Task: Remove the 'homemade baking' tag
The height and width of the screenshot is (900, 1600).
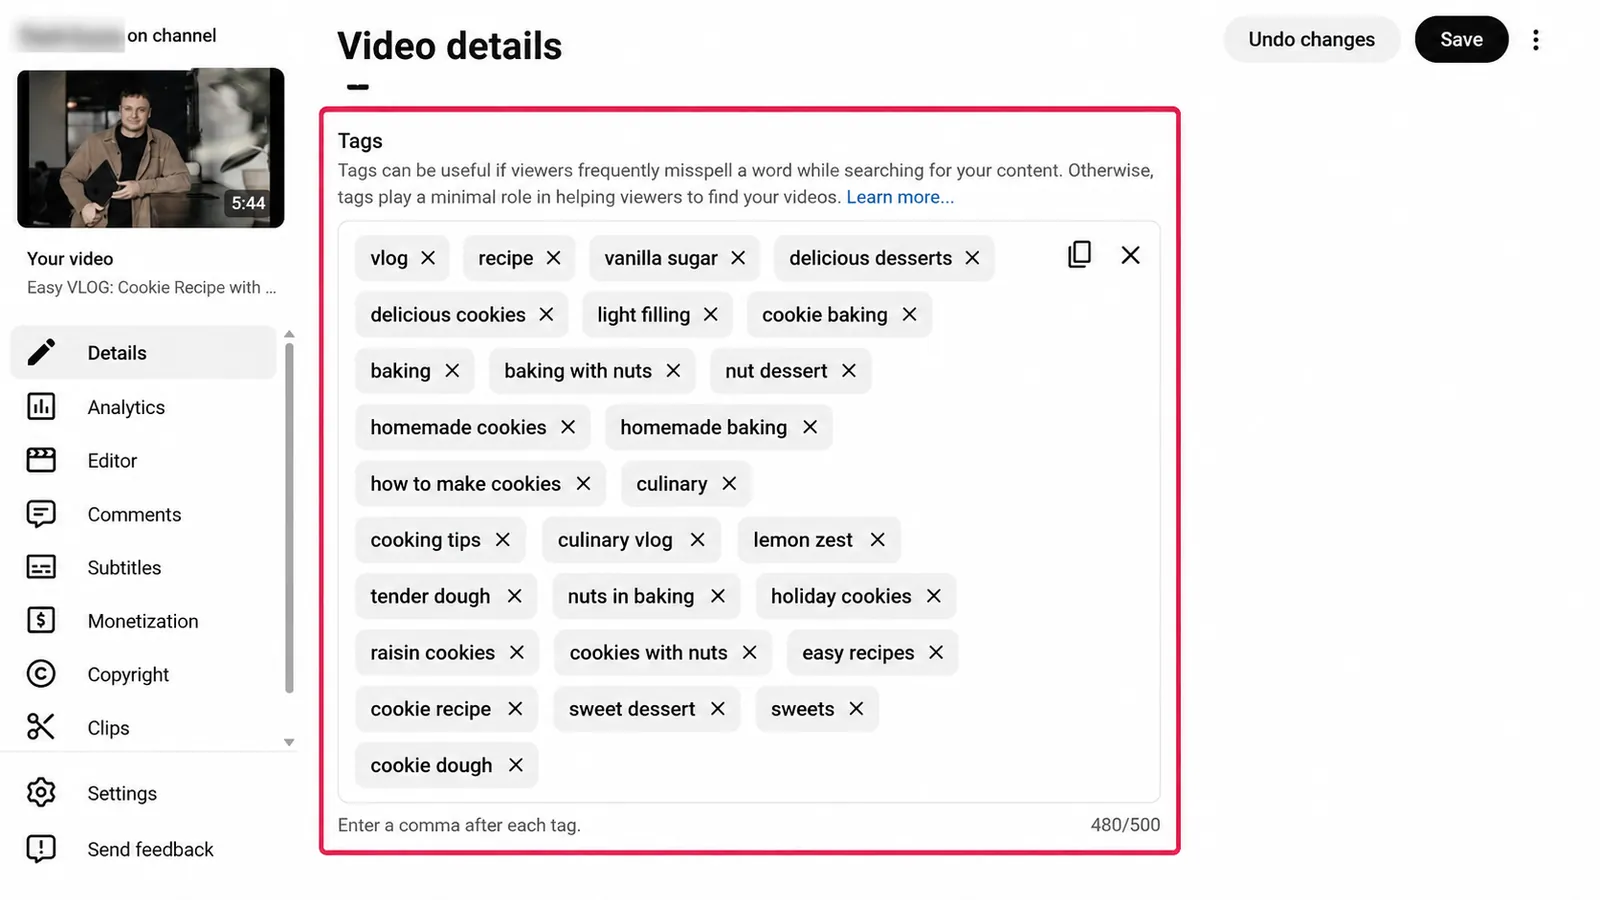Action: [x=810, y=427]
